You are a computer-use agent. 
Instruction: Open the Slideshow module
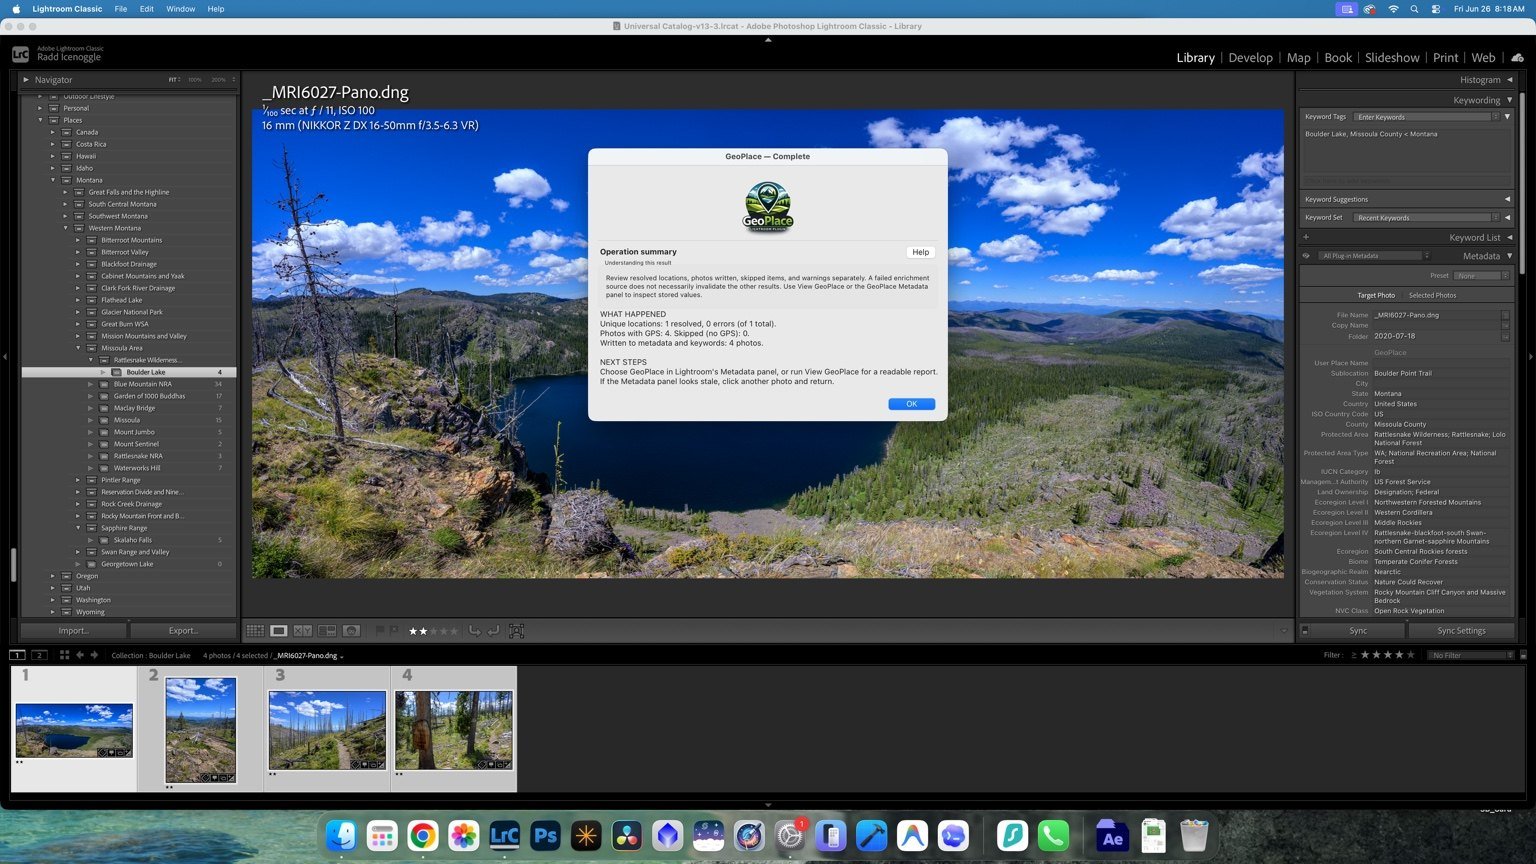point(1392,58)
